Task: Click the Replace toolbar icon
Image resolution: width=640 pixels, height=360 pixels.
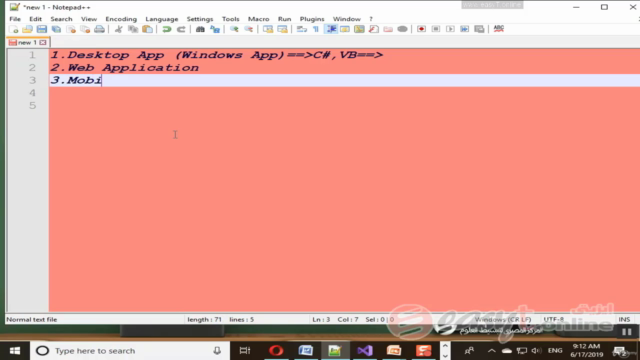Action: [215, 29]
